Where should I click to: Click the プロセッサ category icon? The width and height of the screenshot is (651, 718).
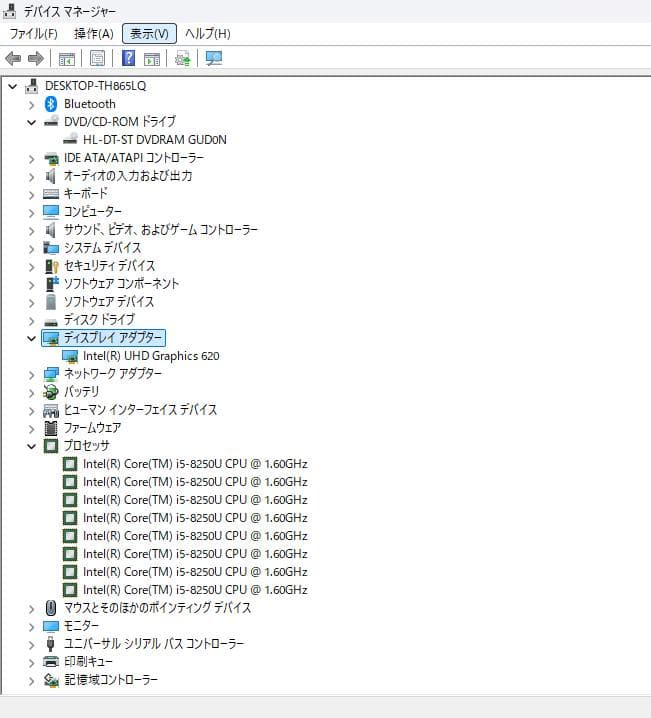click(x=51, y=446)
